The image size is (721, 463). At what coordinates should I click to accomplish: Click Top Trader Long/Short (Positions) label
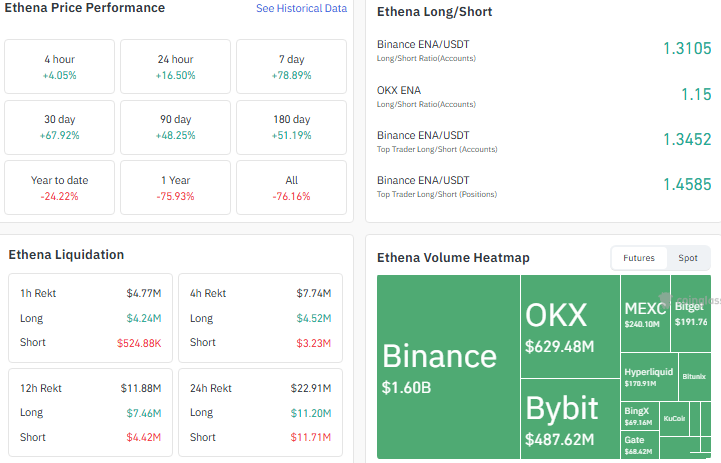tap(437, 194)
